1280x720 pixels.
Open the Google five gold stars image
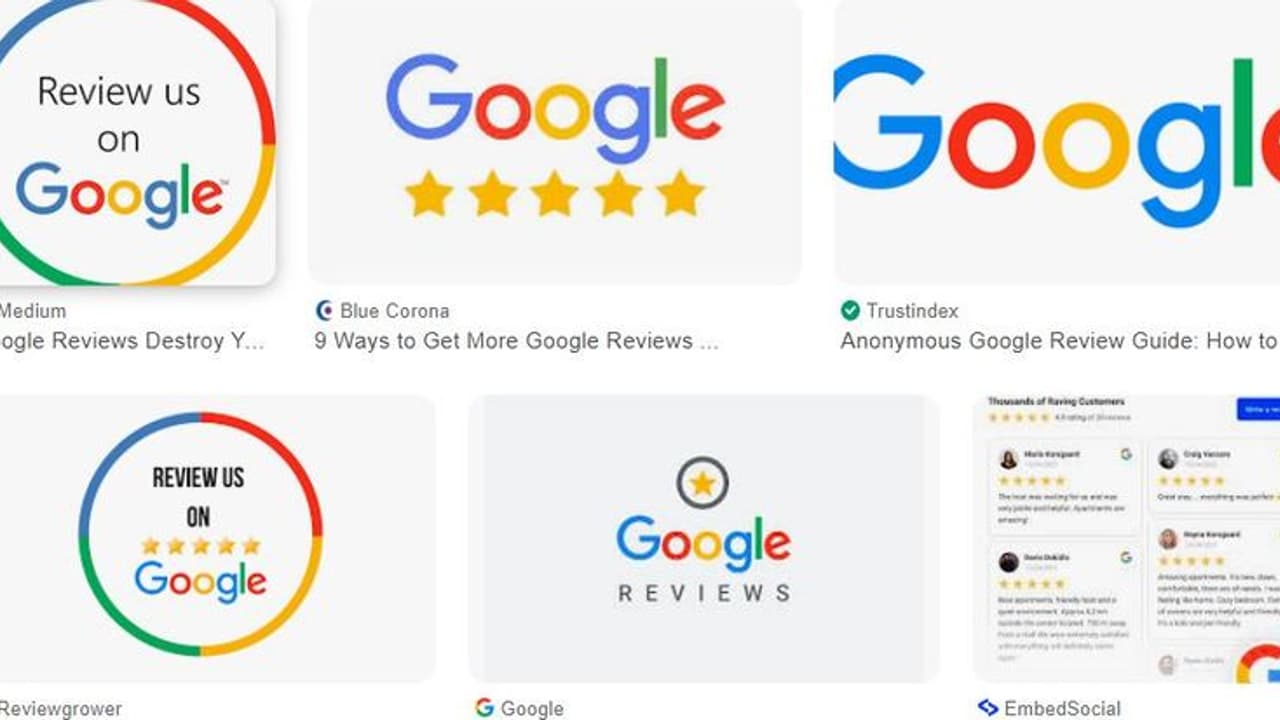pyautogui.click(x=555, y=143)
